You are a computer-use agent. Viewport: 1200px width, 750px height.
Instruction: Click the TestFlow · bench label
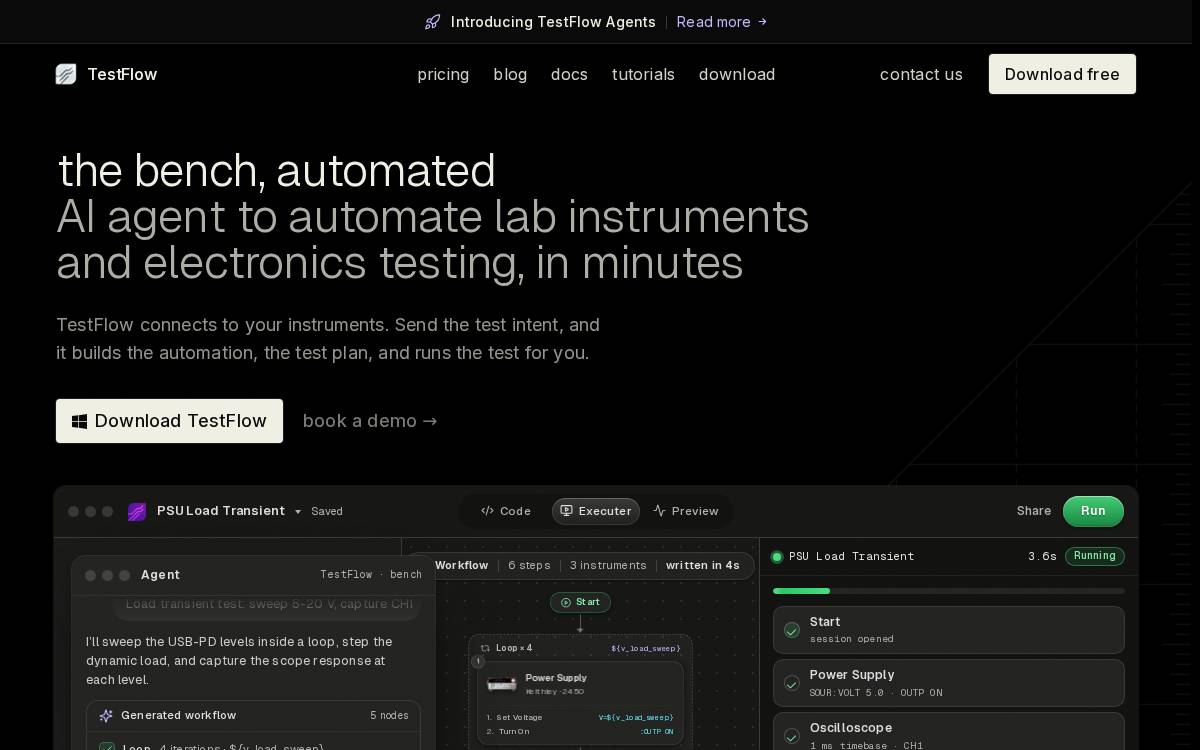(x=371, y=574)
